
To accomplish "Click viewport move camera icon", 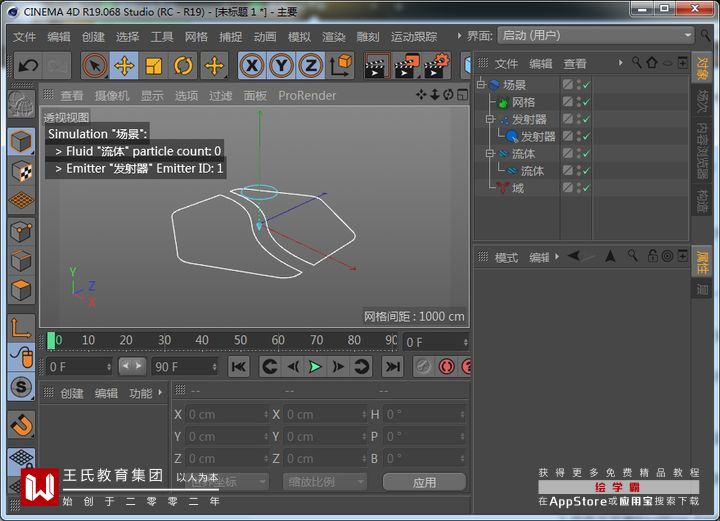I will click(421, 95).
